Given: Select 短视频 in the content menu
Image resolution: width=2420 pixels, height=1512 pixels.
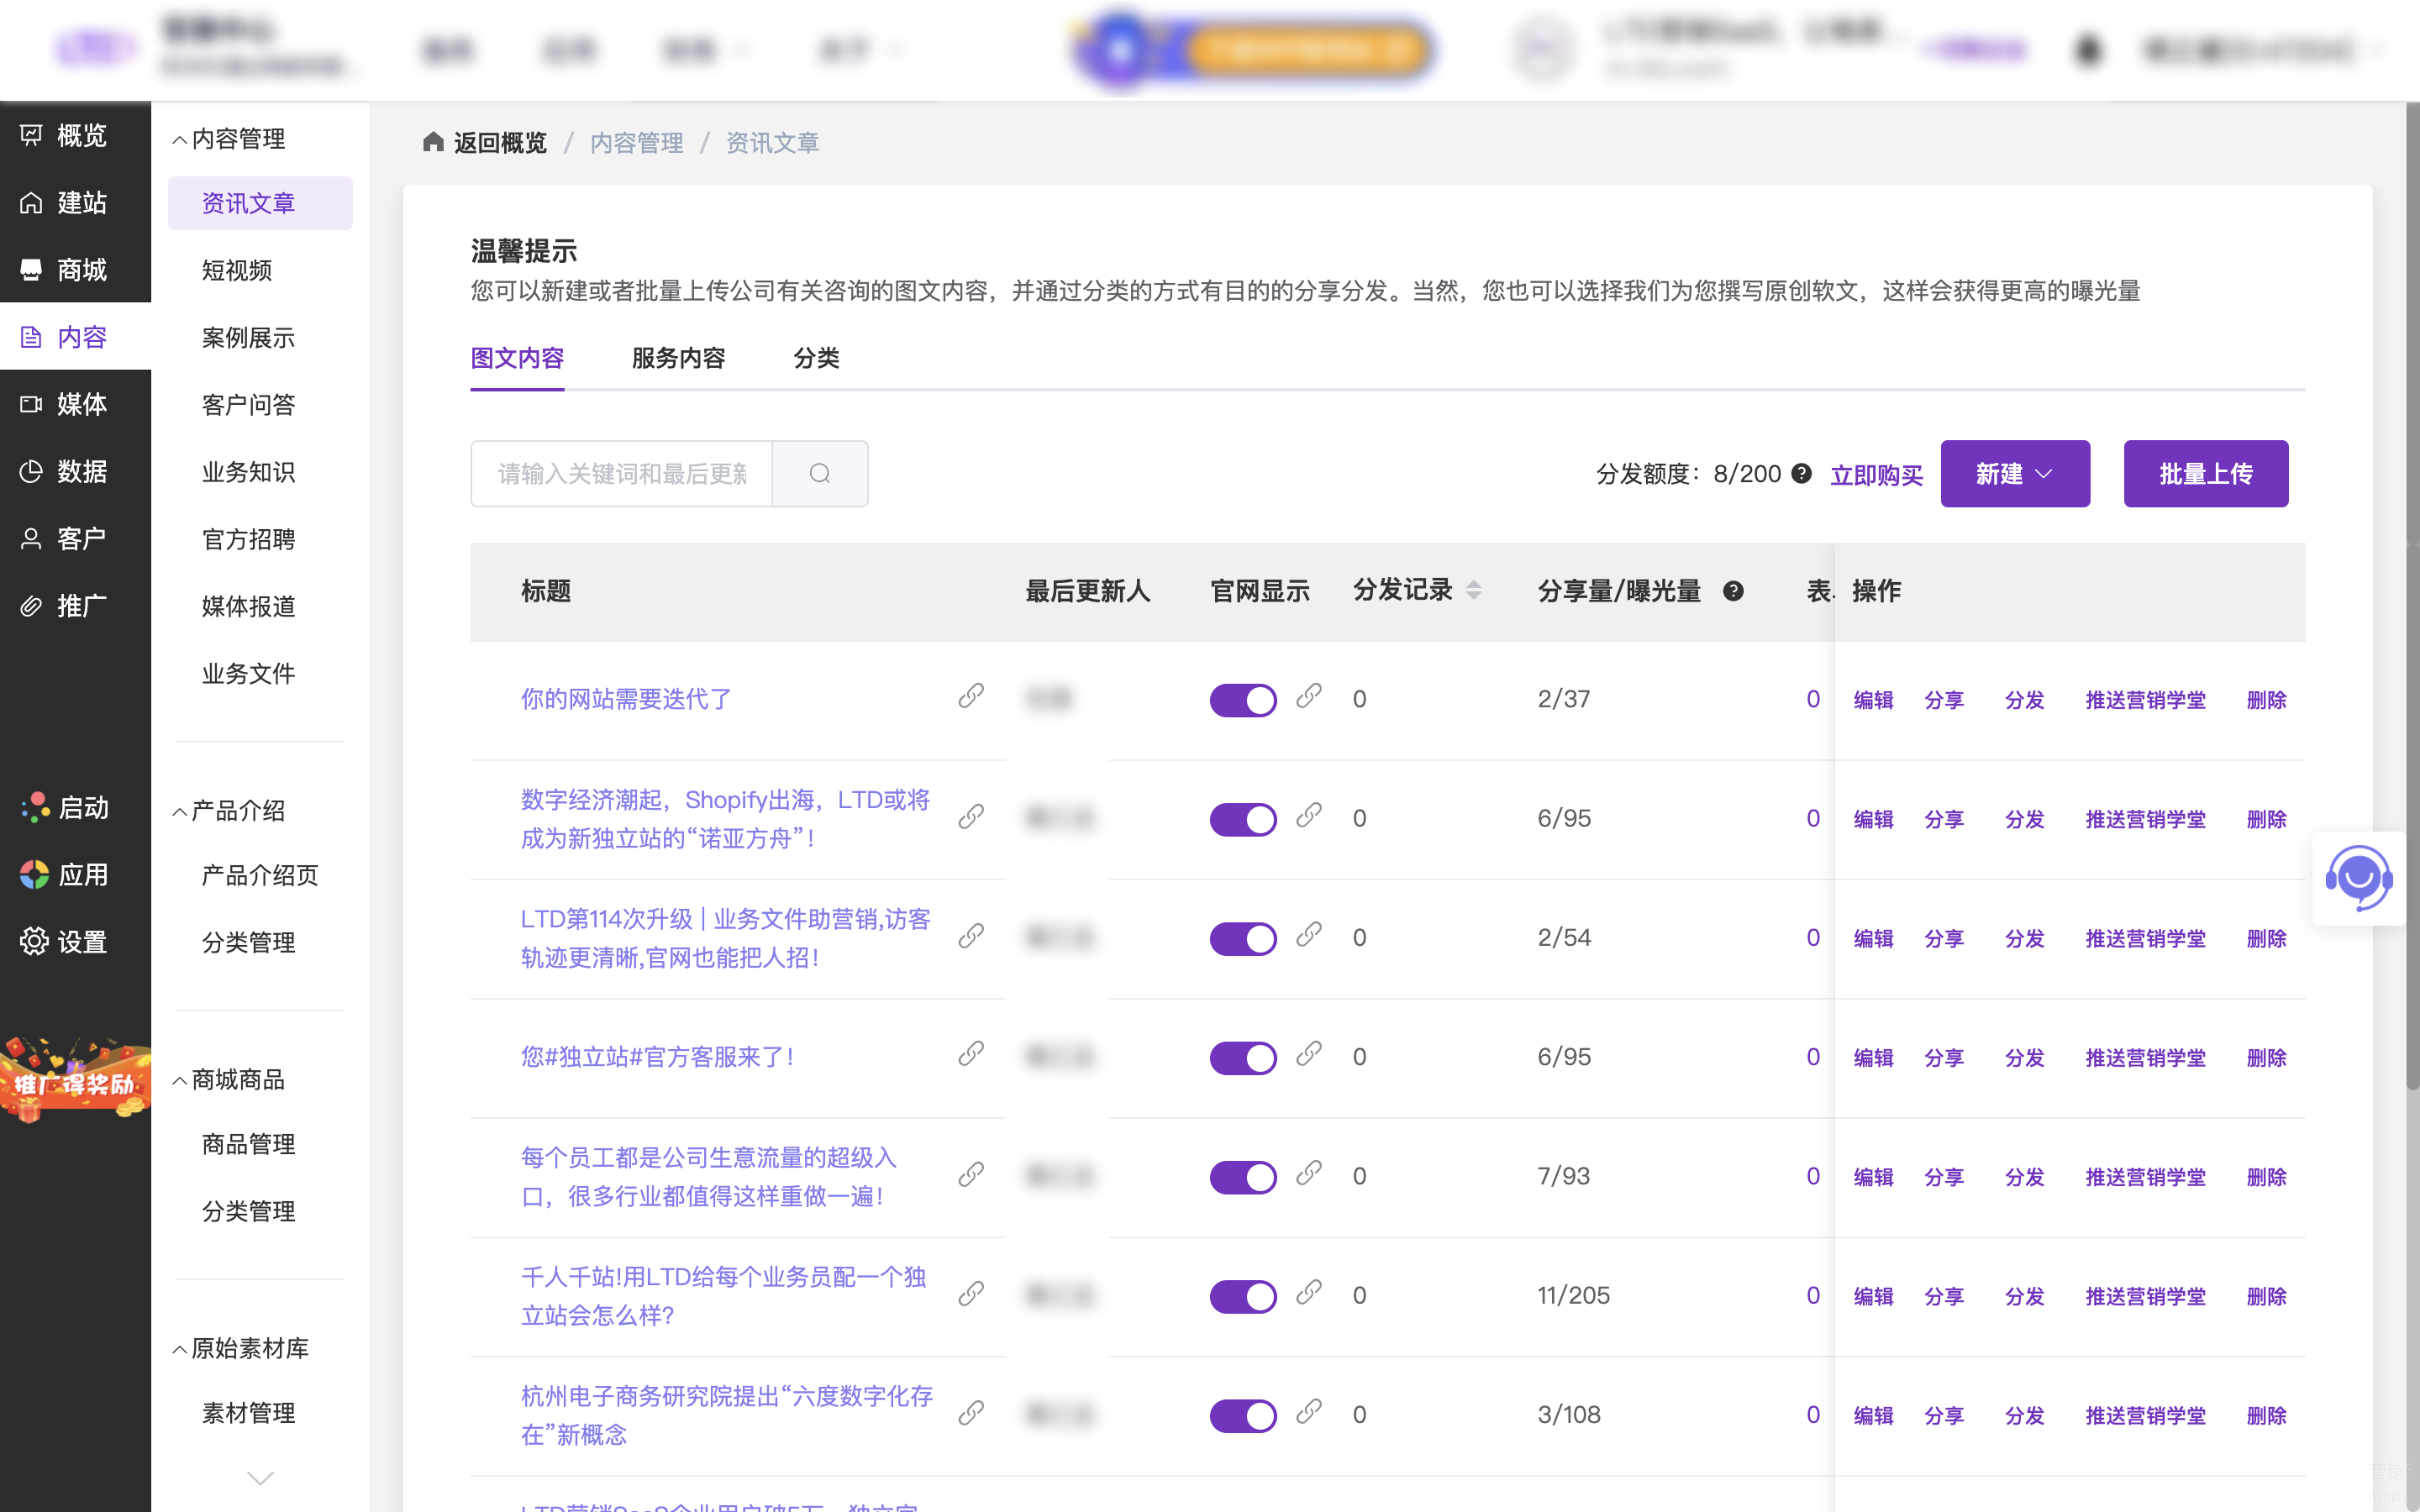Looking at the screenshot, I should (237, 270).
